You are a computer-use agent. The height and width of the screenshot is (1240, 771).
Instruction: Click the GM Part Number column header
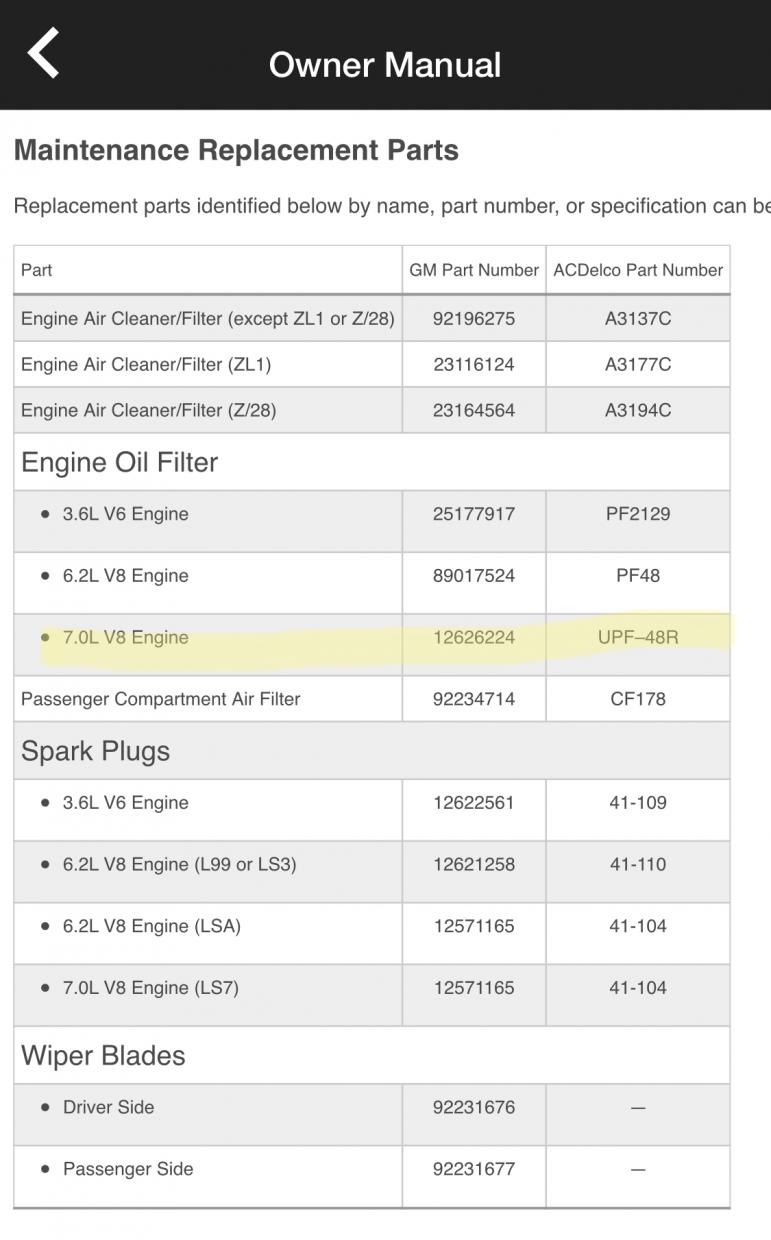[x=474, y=270]
